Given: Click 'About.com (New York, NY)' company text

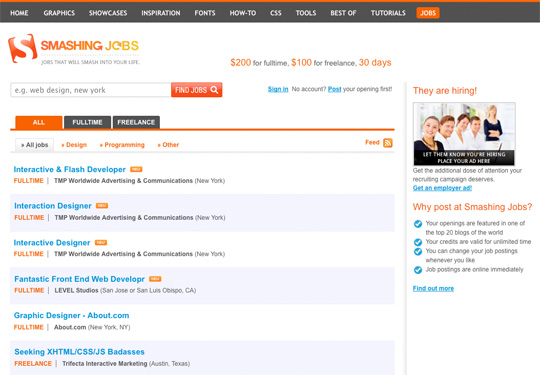Looking at the screenshot, I should pyautogui.click(x=92, y=327).
